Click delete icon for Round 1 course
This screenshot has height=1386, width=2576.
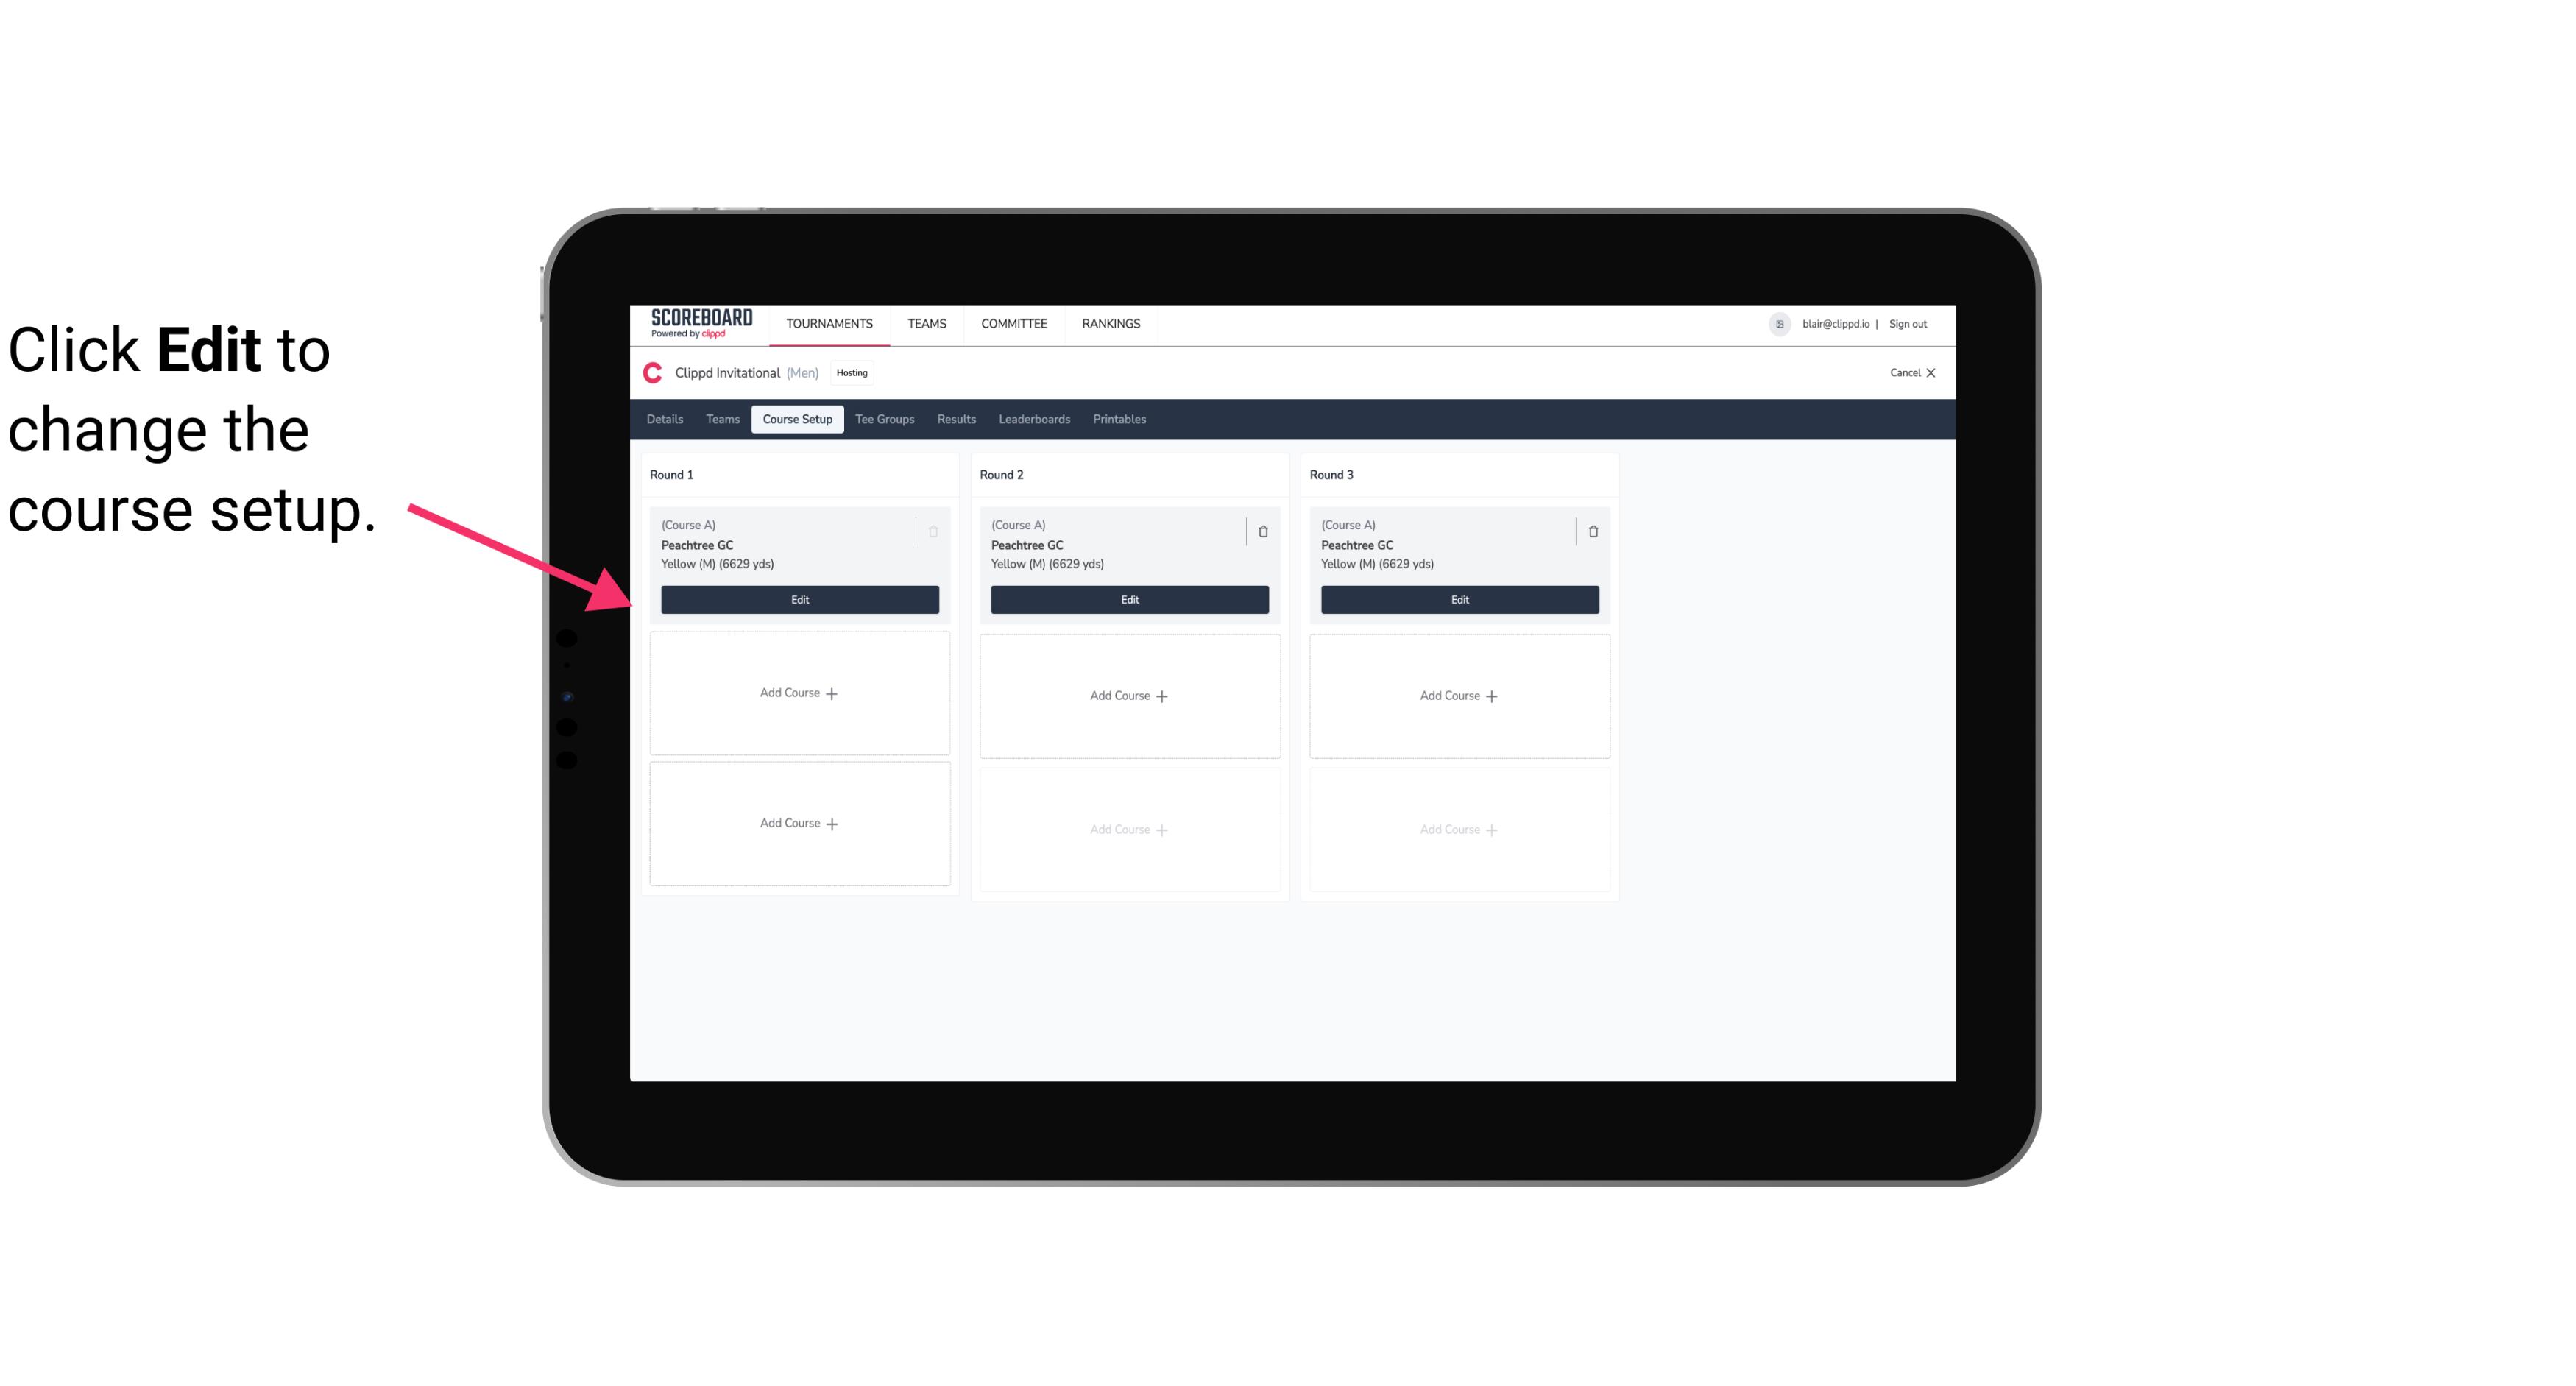[x=933, y=531]
